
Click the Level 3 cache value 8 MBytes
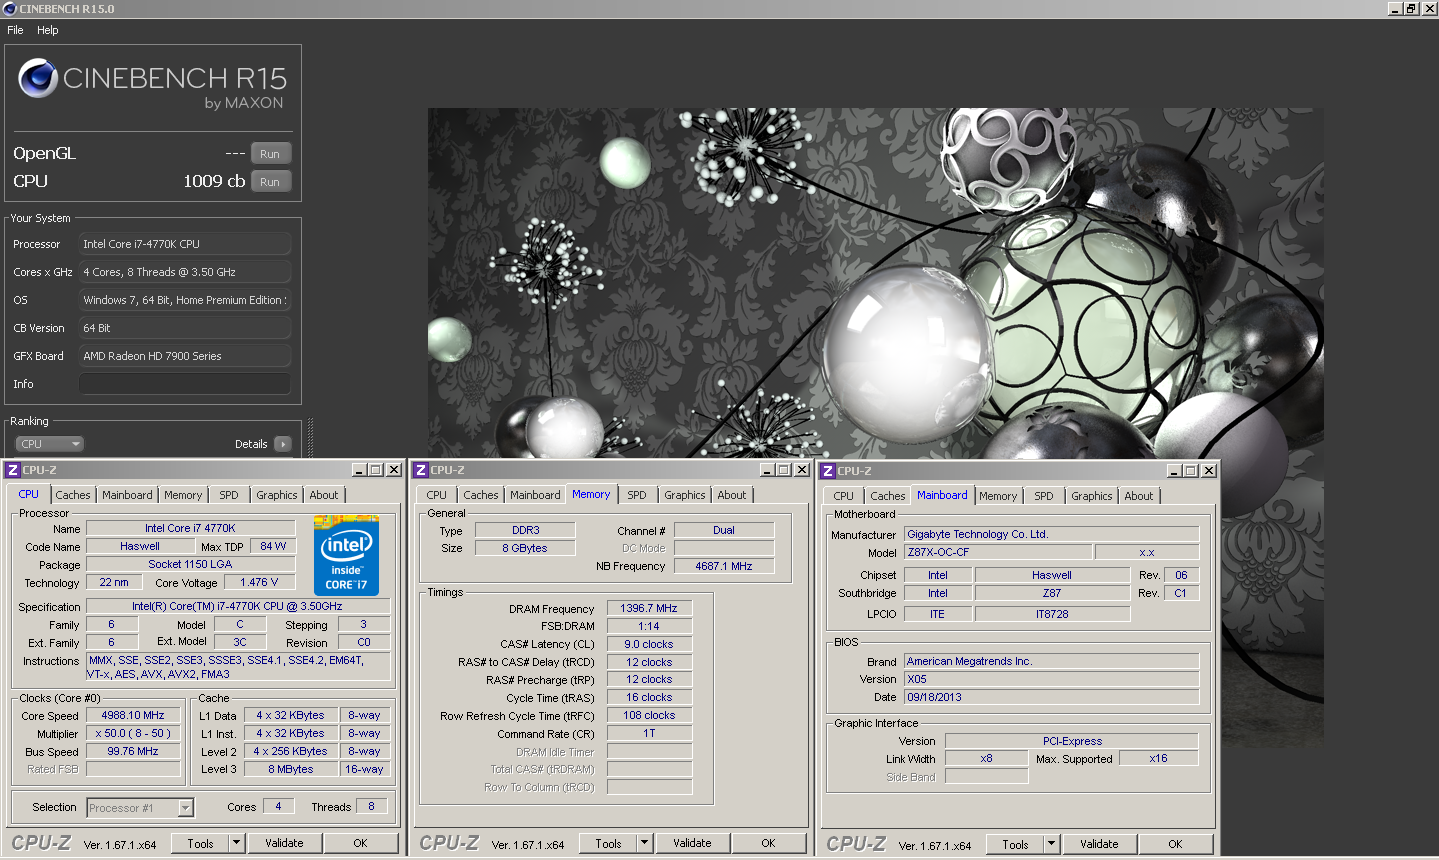click(291, 769)
